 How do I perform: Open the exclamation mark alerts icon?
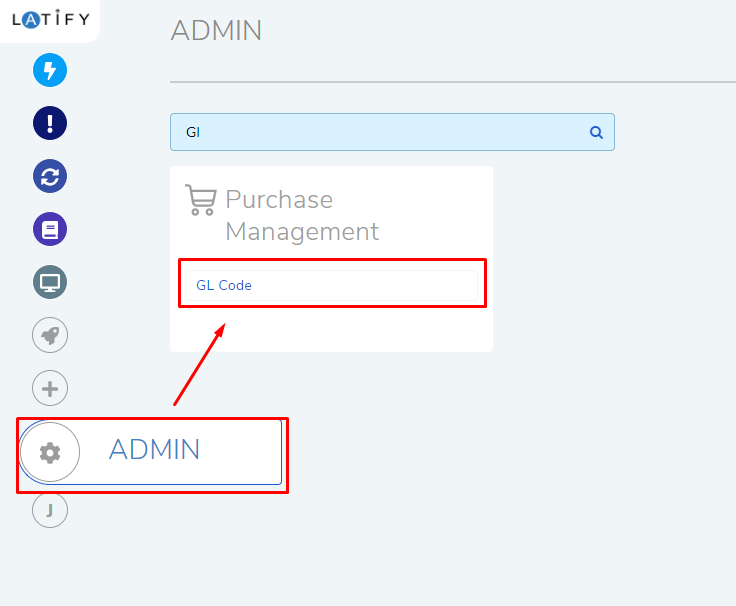click(50, 123)
